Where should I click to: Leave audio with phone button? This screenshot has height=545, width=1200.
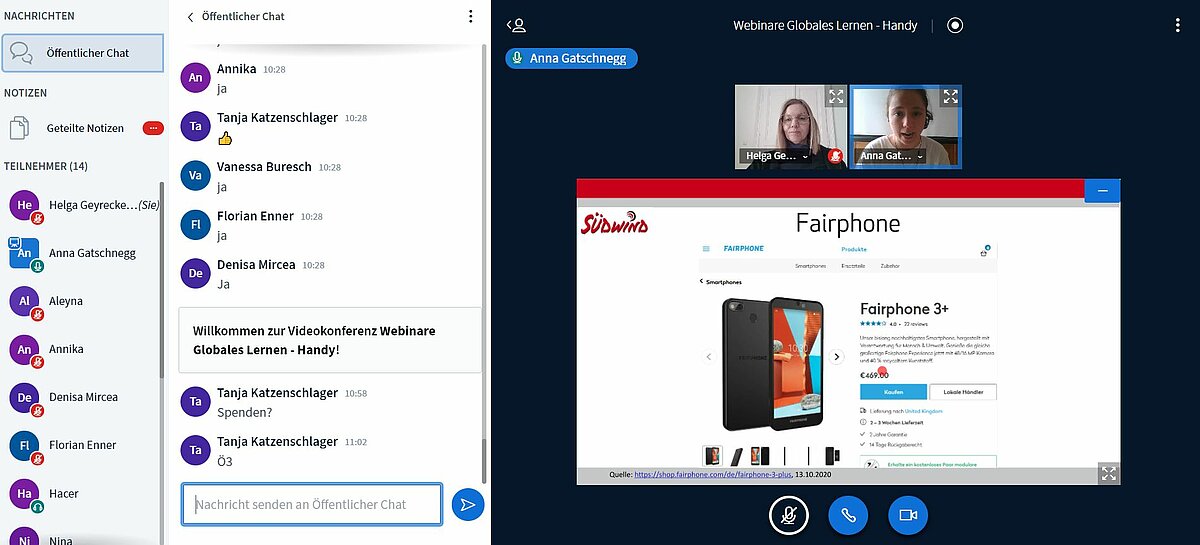848,515
